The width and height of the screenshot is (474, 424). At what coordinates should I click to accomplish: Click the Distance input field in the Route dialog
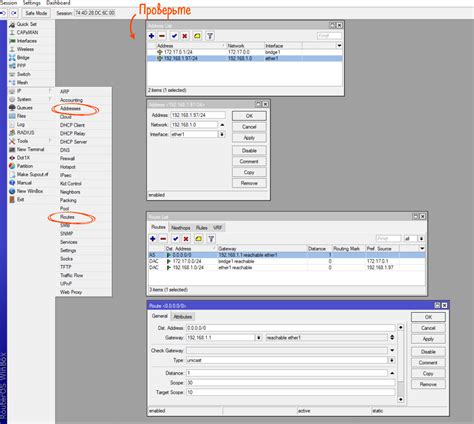coord(287,373)
